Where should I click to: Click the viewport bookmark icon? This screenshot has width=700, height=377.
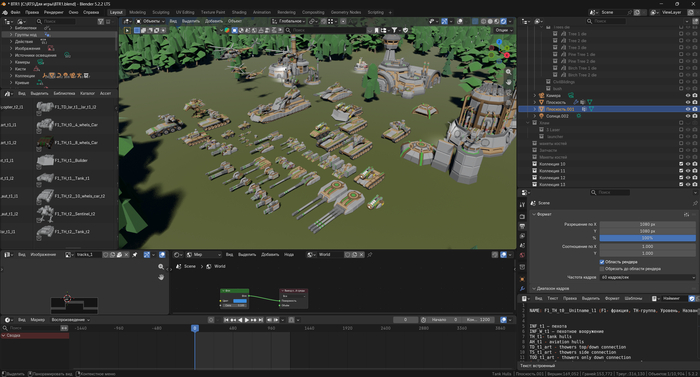[376, 30]
